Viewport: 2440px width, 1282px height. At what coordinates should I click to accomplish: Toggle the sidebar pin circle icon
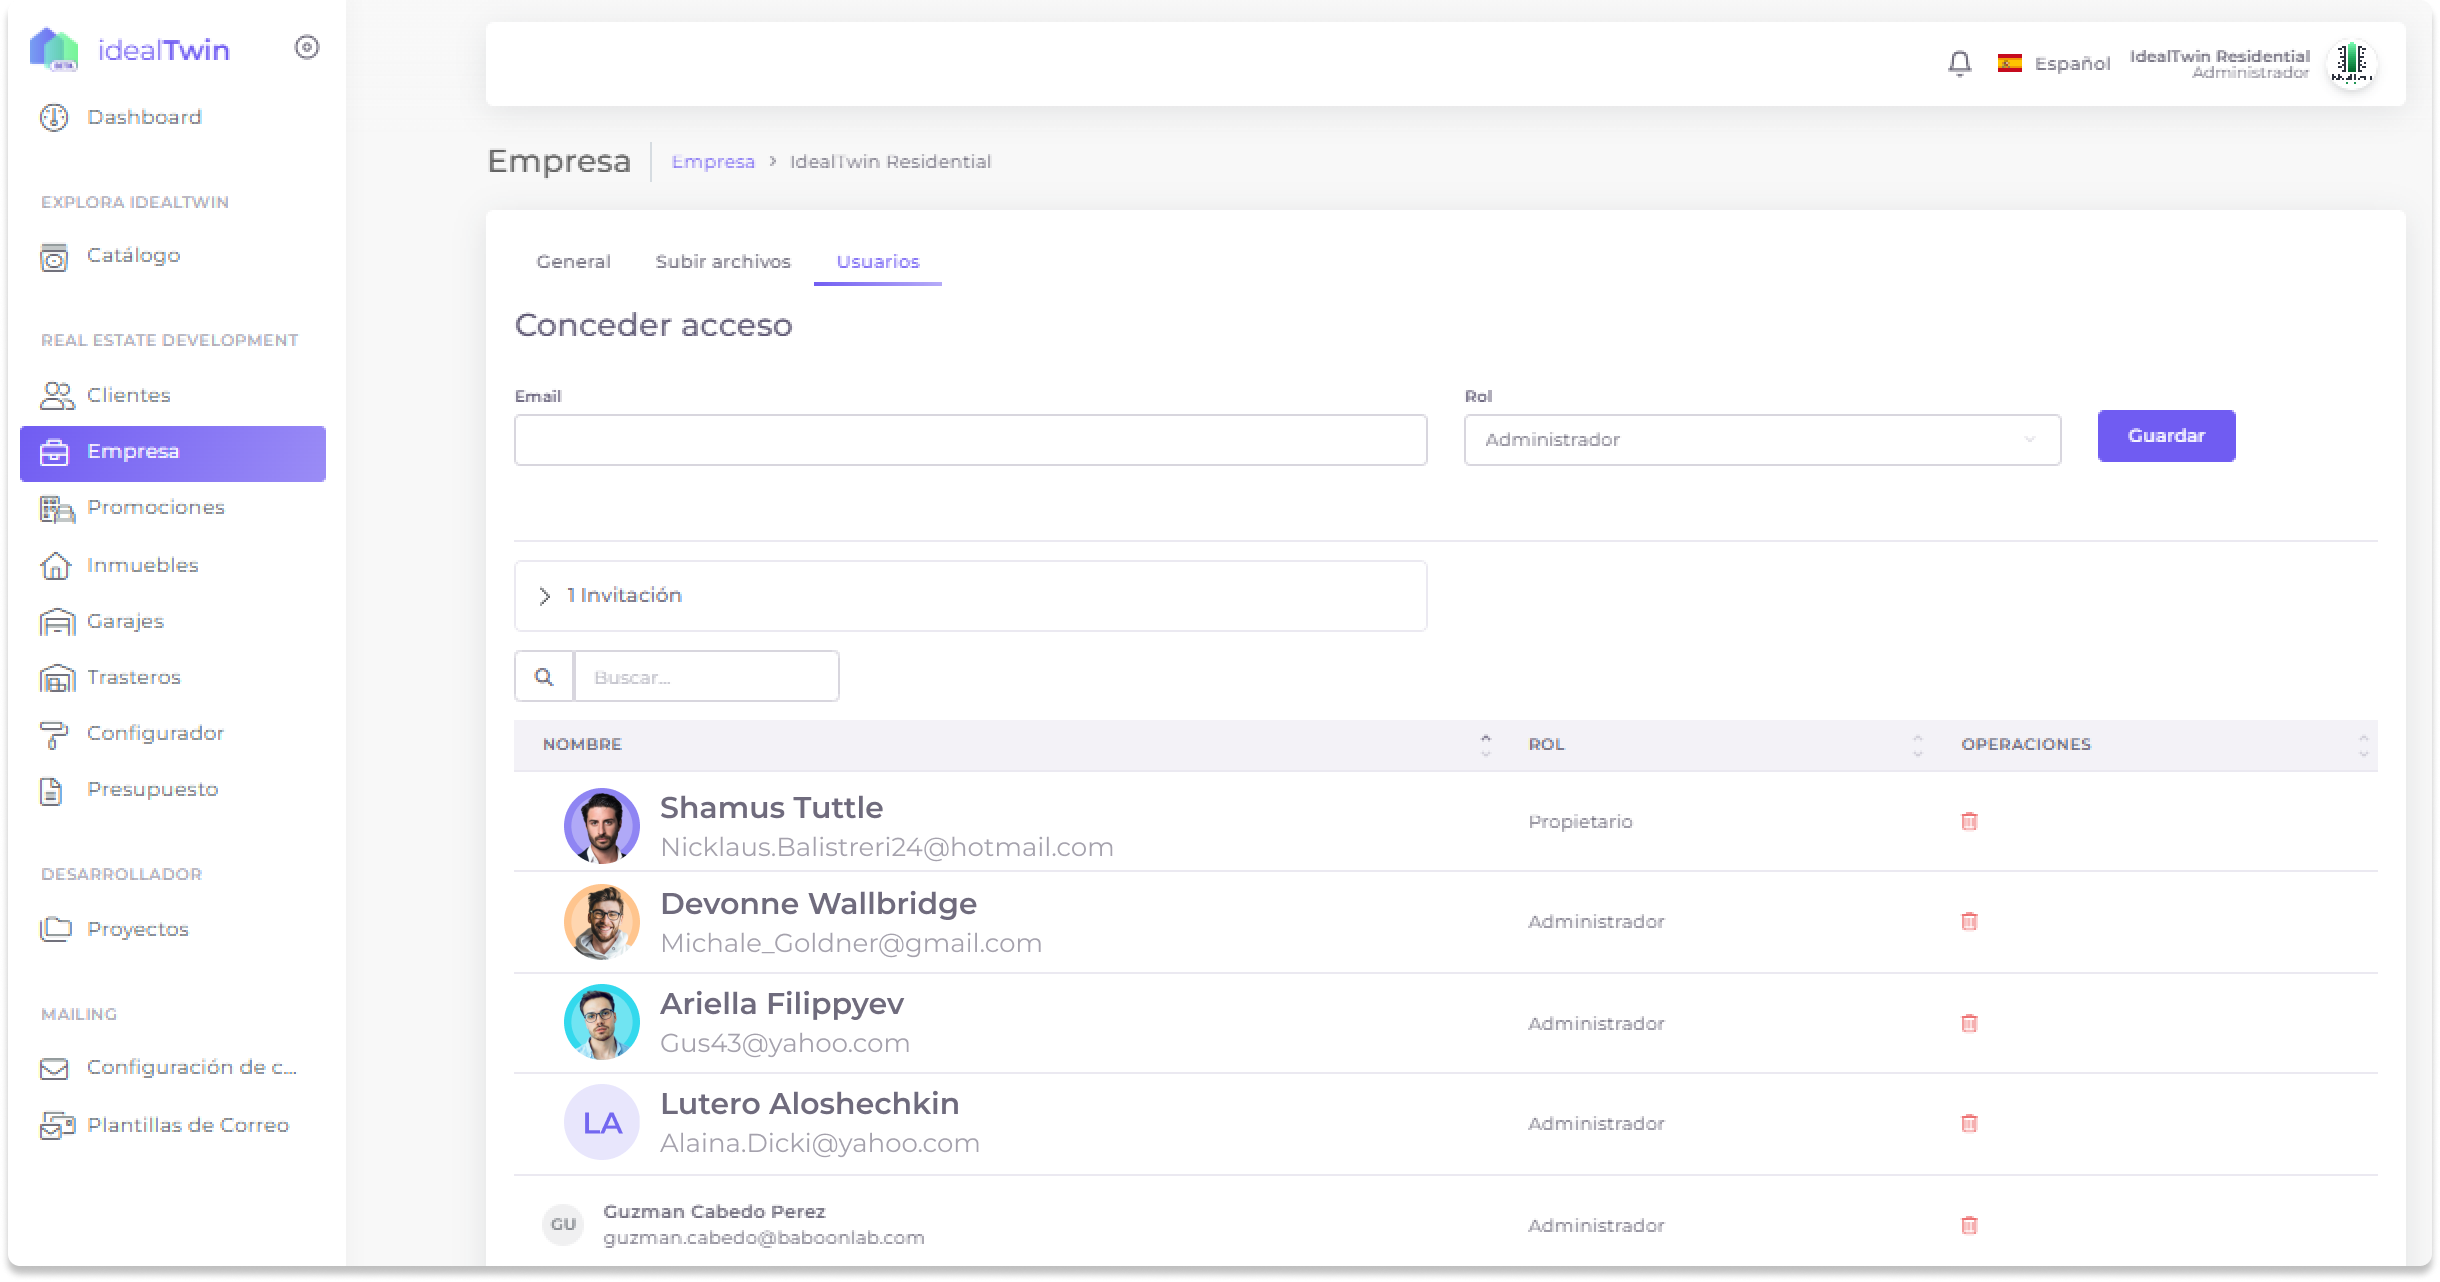[307, 48]
